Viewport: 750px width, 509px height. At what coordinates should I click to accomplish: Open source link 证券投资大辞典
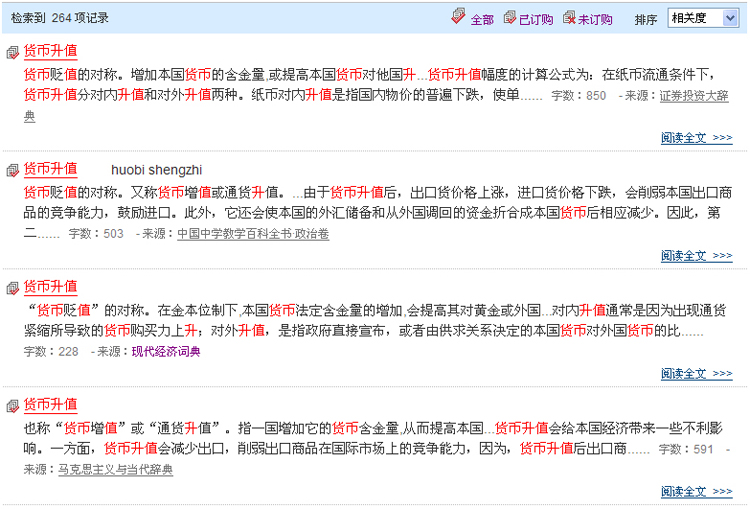[694, 96]
